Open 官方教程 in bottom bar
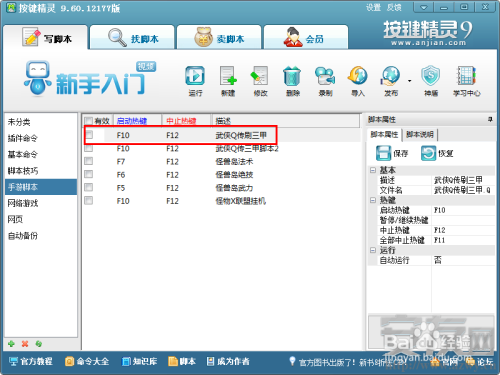The height and width of the screenshot is (375, 500). tap(31, 361)
